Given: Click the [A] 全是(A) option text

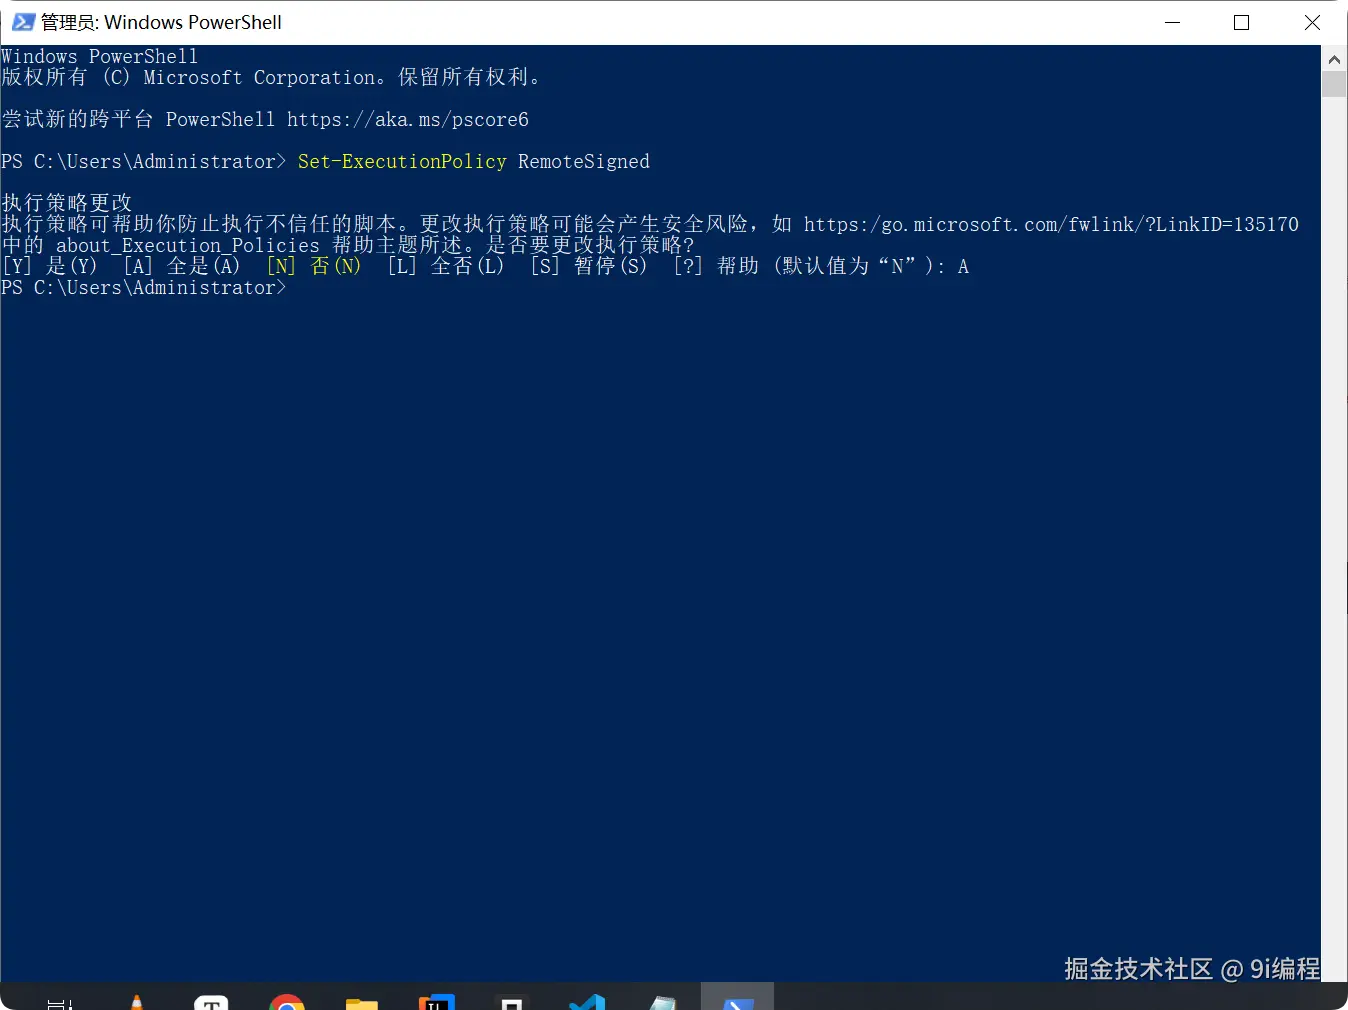Looking at the screenshot, I should point(182,266).
